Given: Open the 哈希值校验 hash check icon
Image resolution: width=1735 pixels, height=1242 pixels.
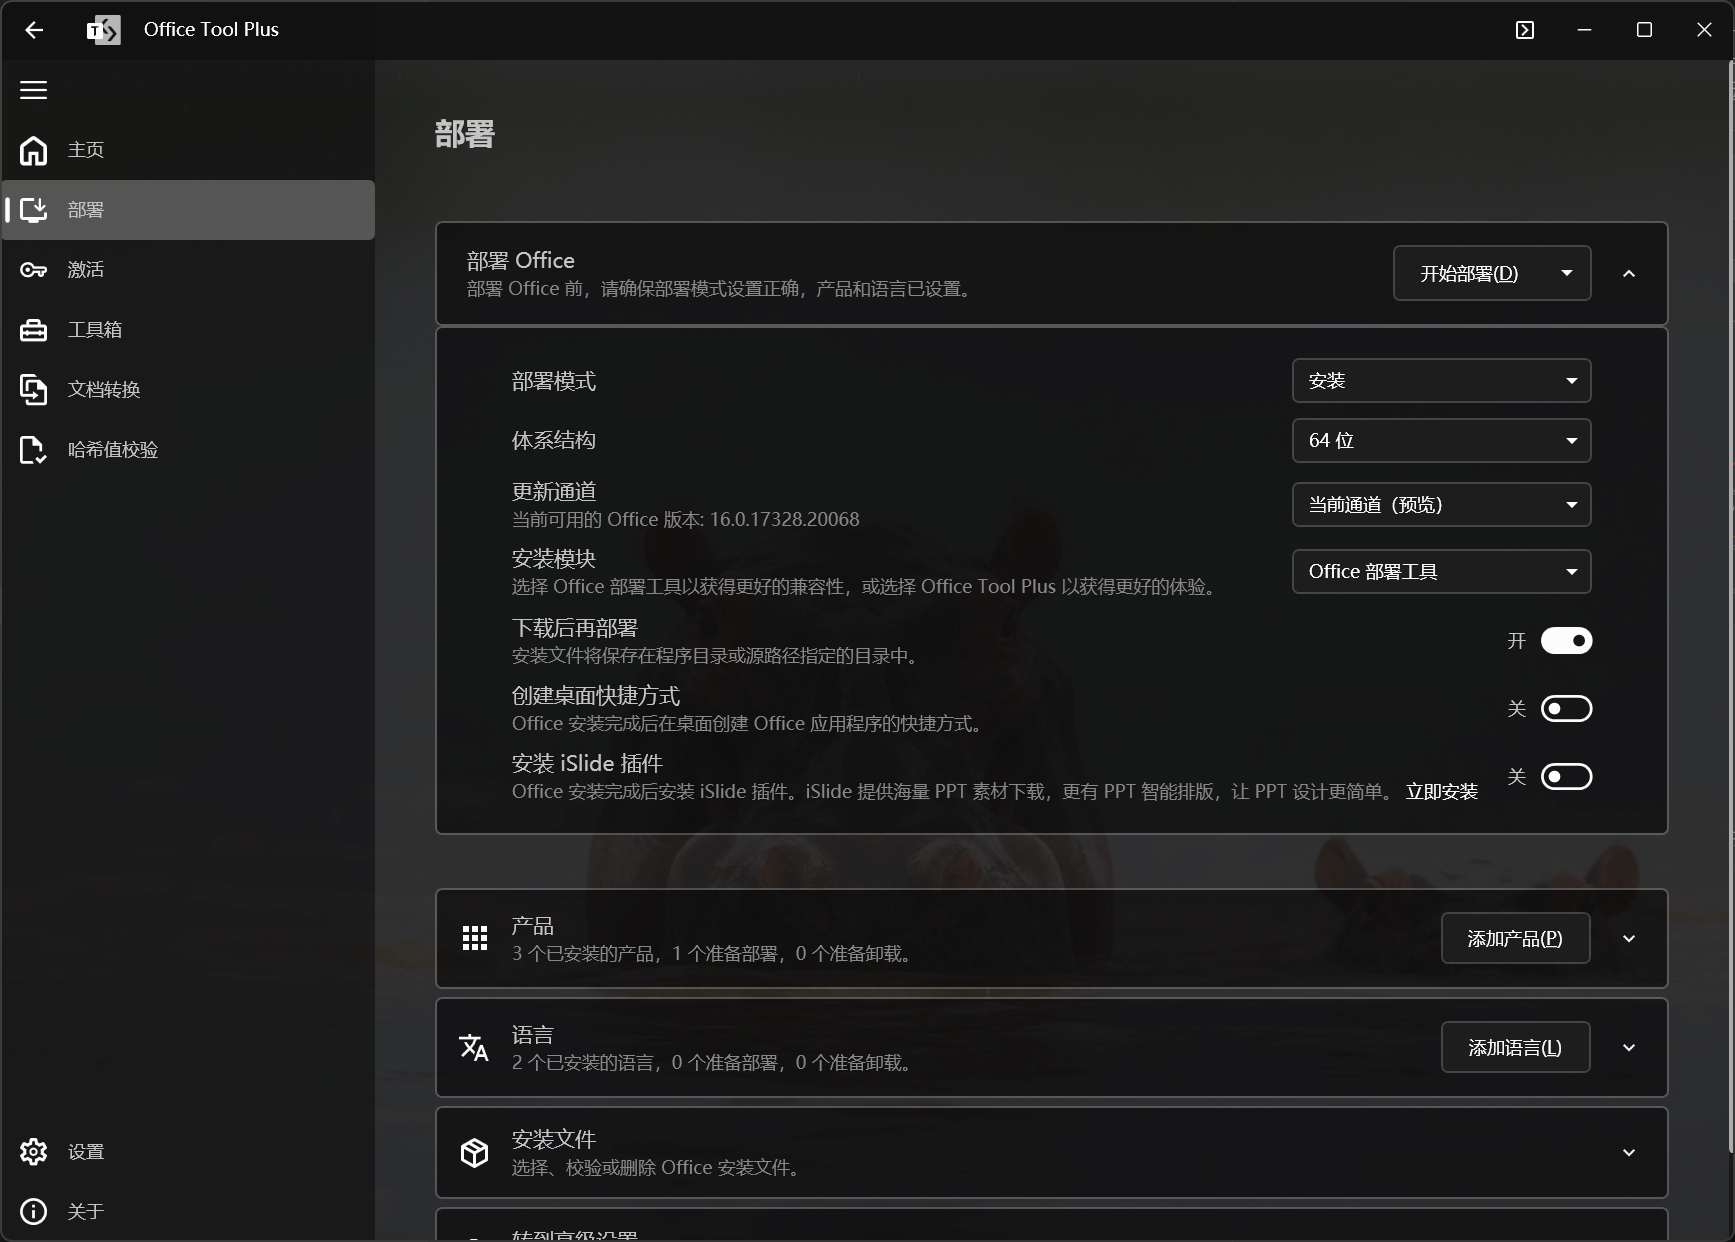Looking at the screenshot, I should click(33, 450).
